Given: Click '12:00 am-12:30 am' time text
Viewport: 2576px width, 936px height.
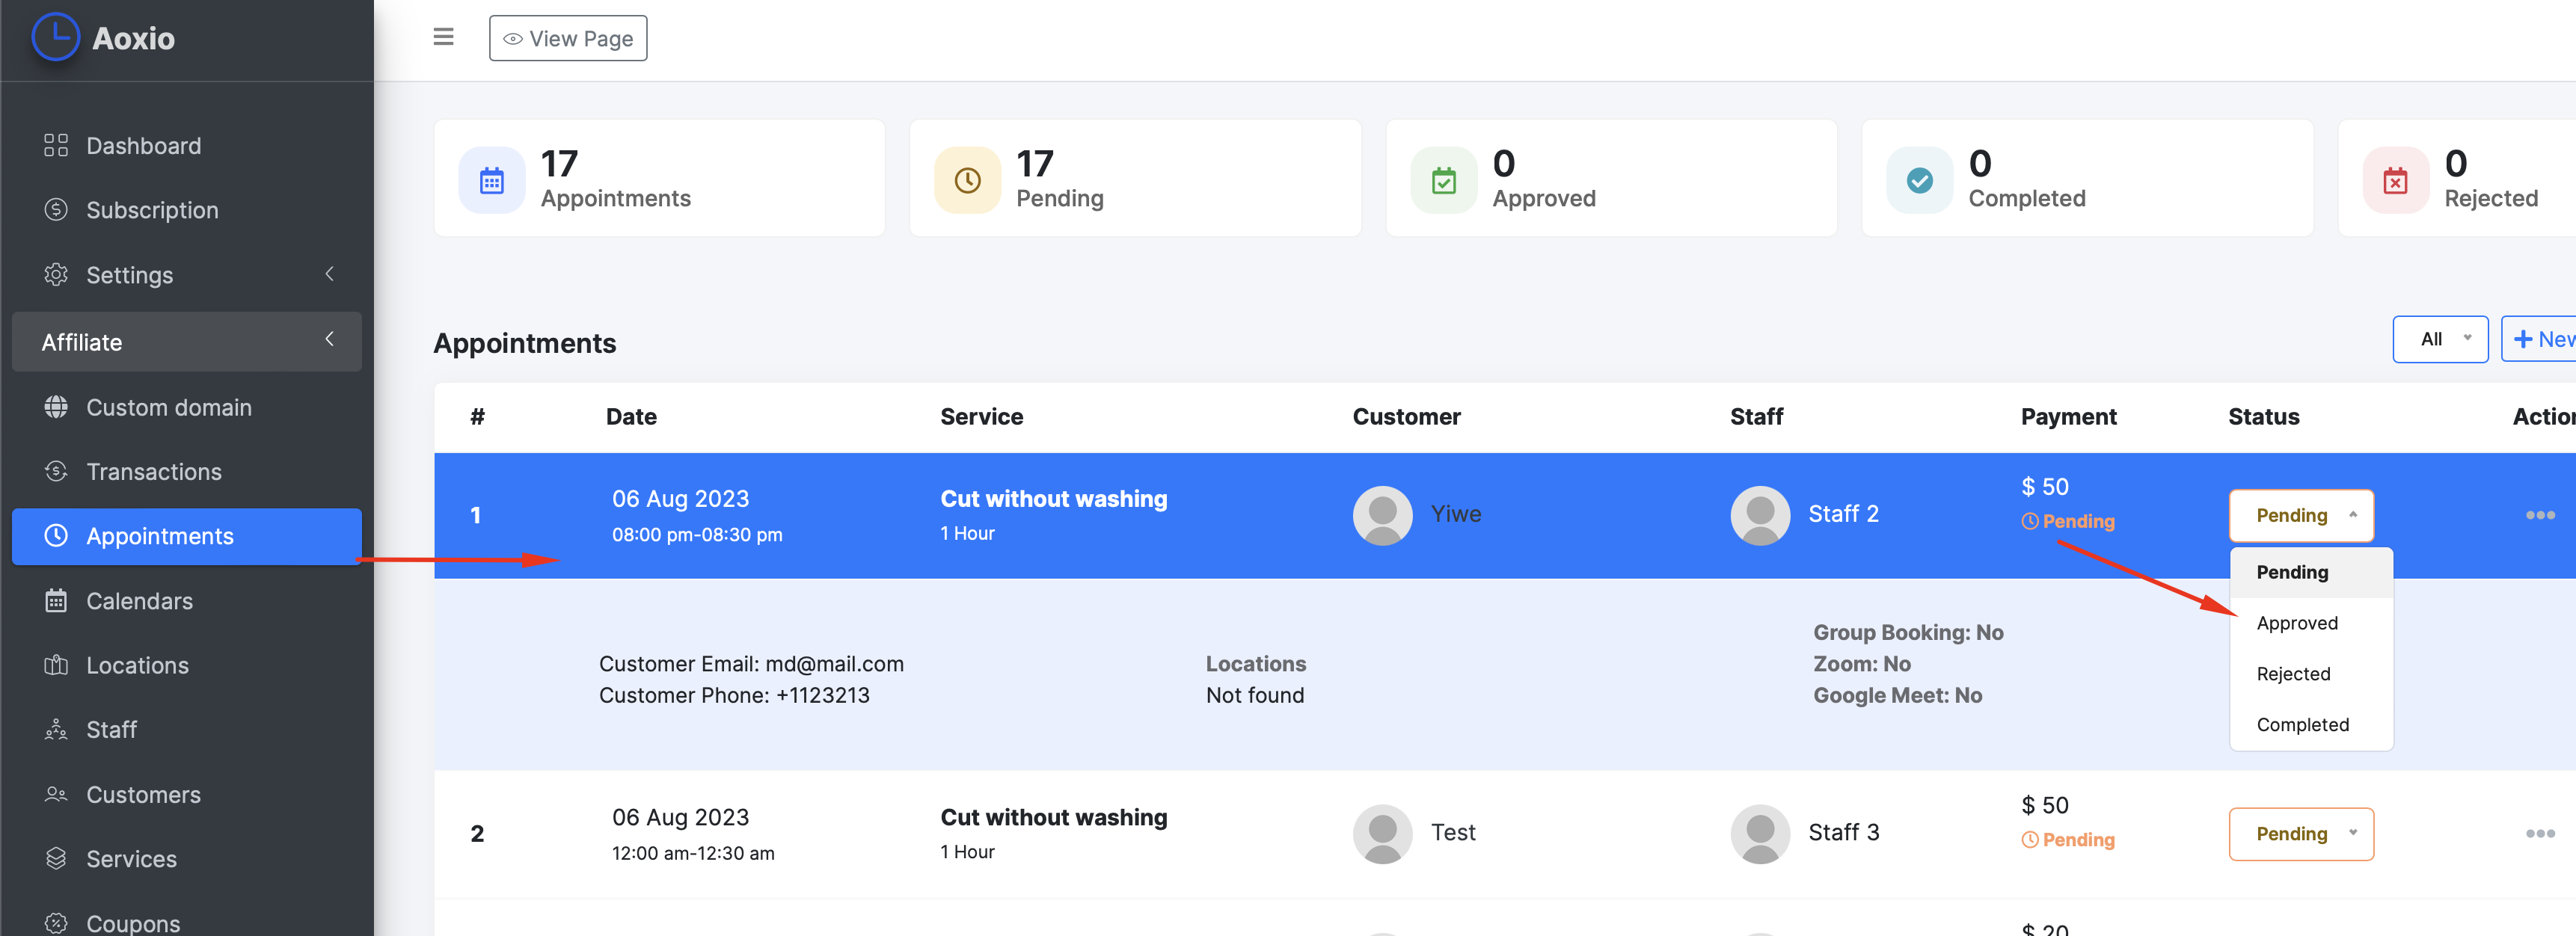Looking at the screenshot, I should pyautogui.click(x=693, y=854).
